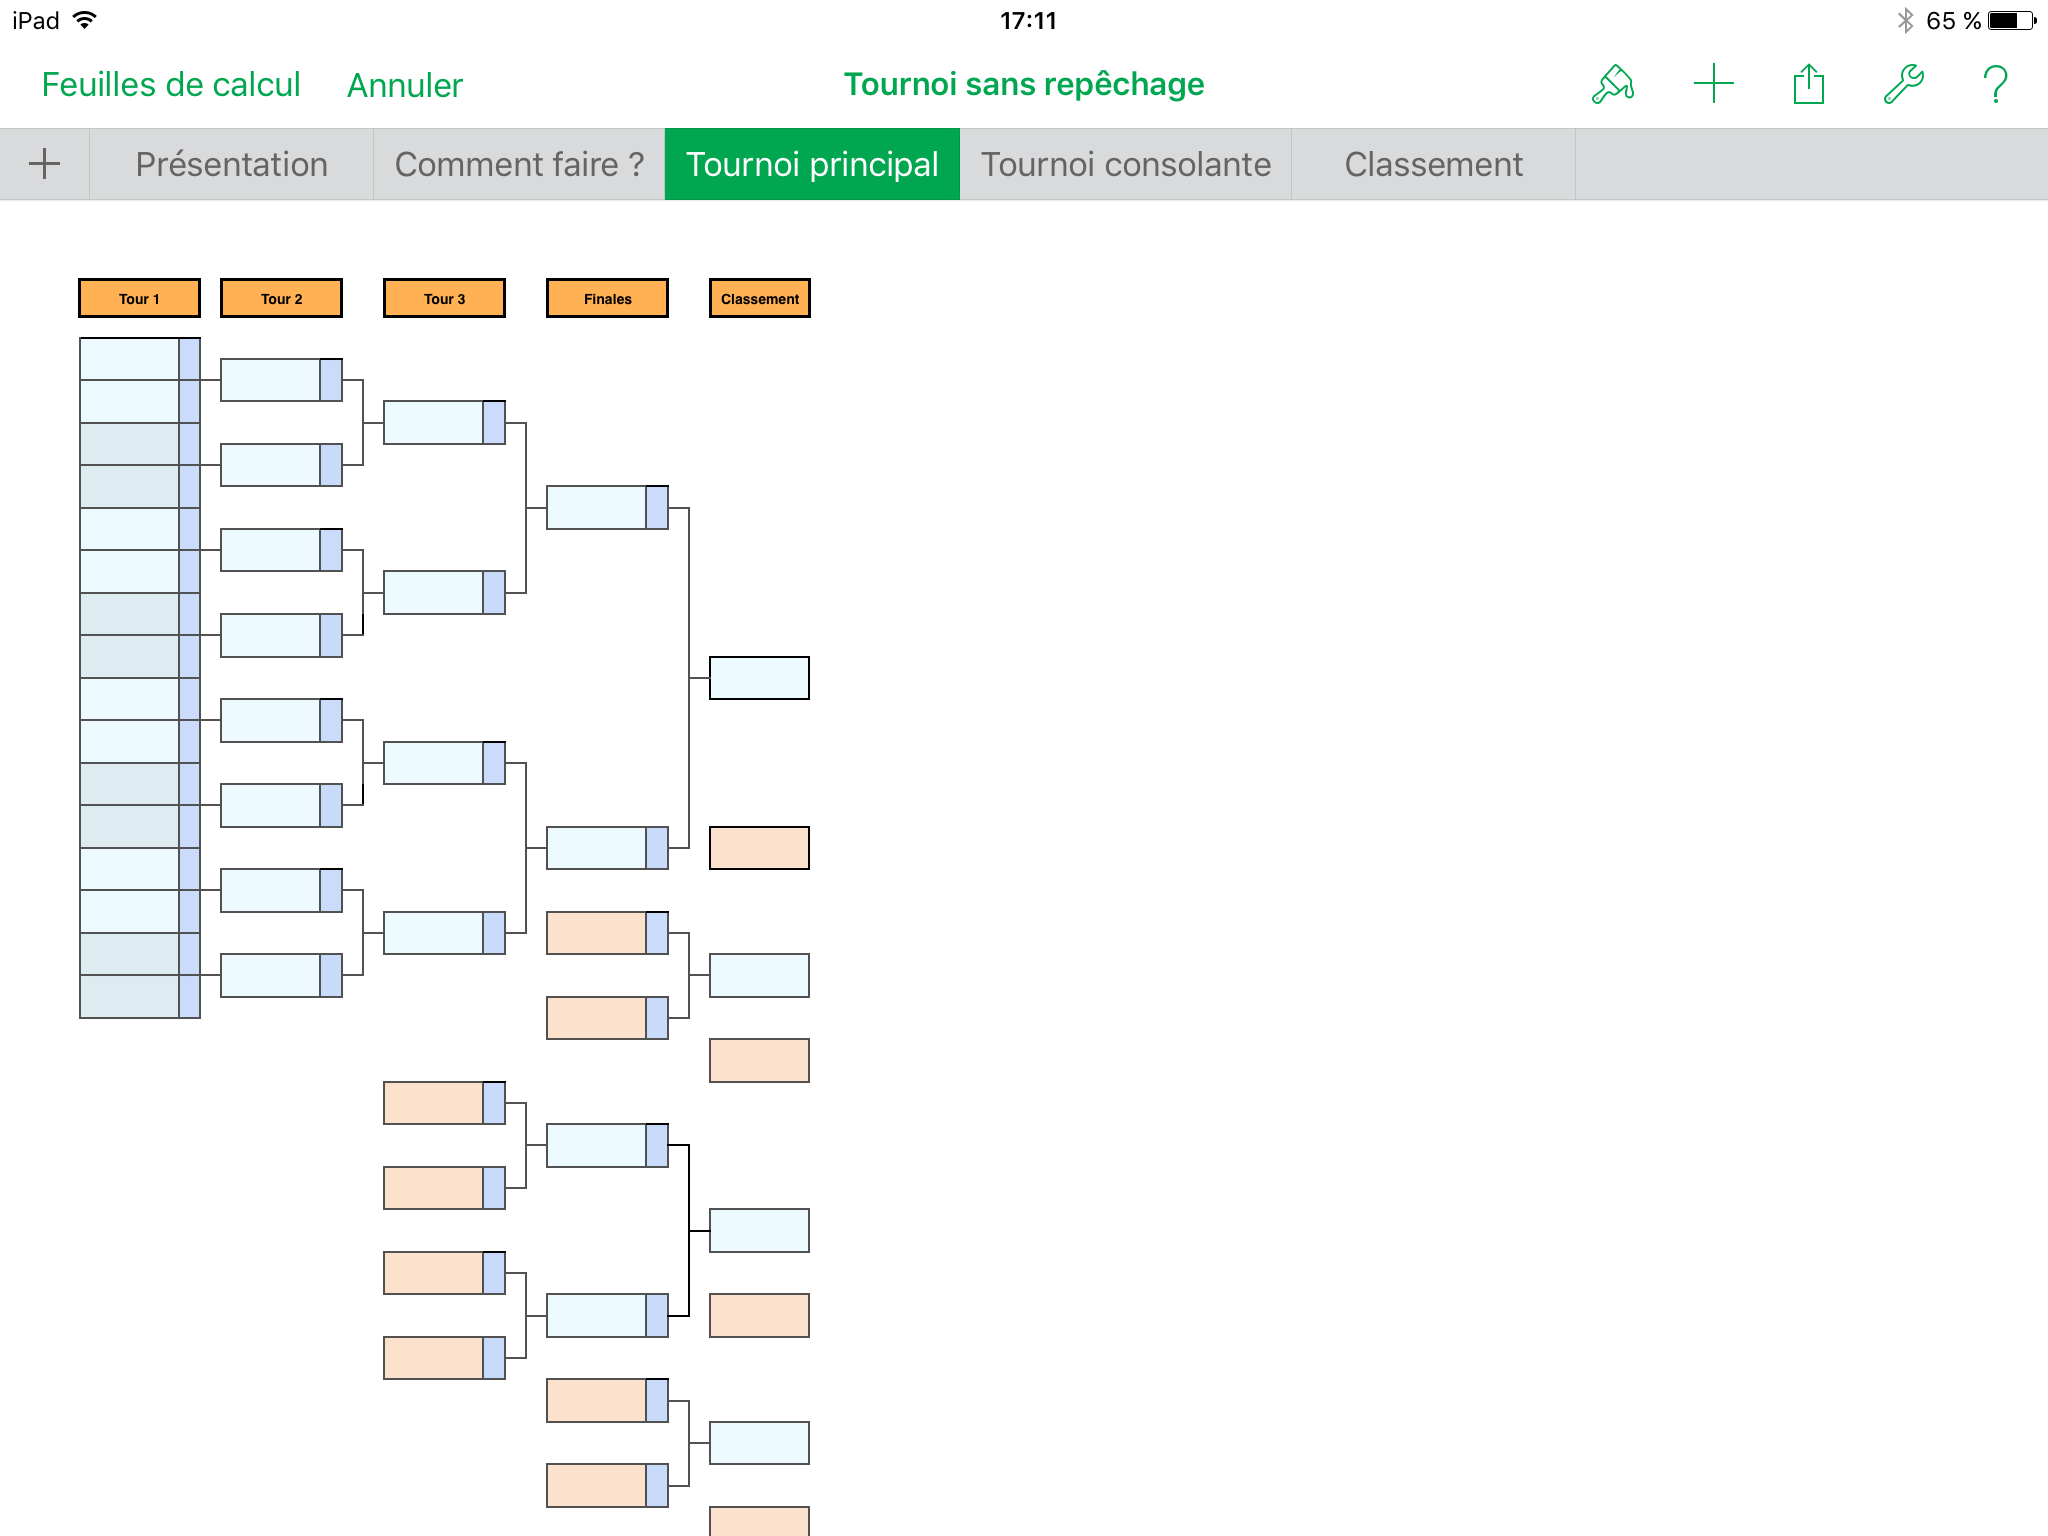The width and height of the screenshot is (2048, 1536).
Task: Tap the battery indicator icon
Action: (x=2011, y=20)
